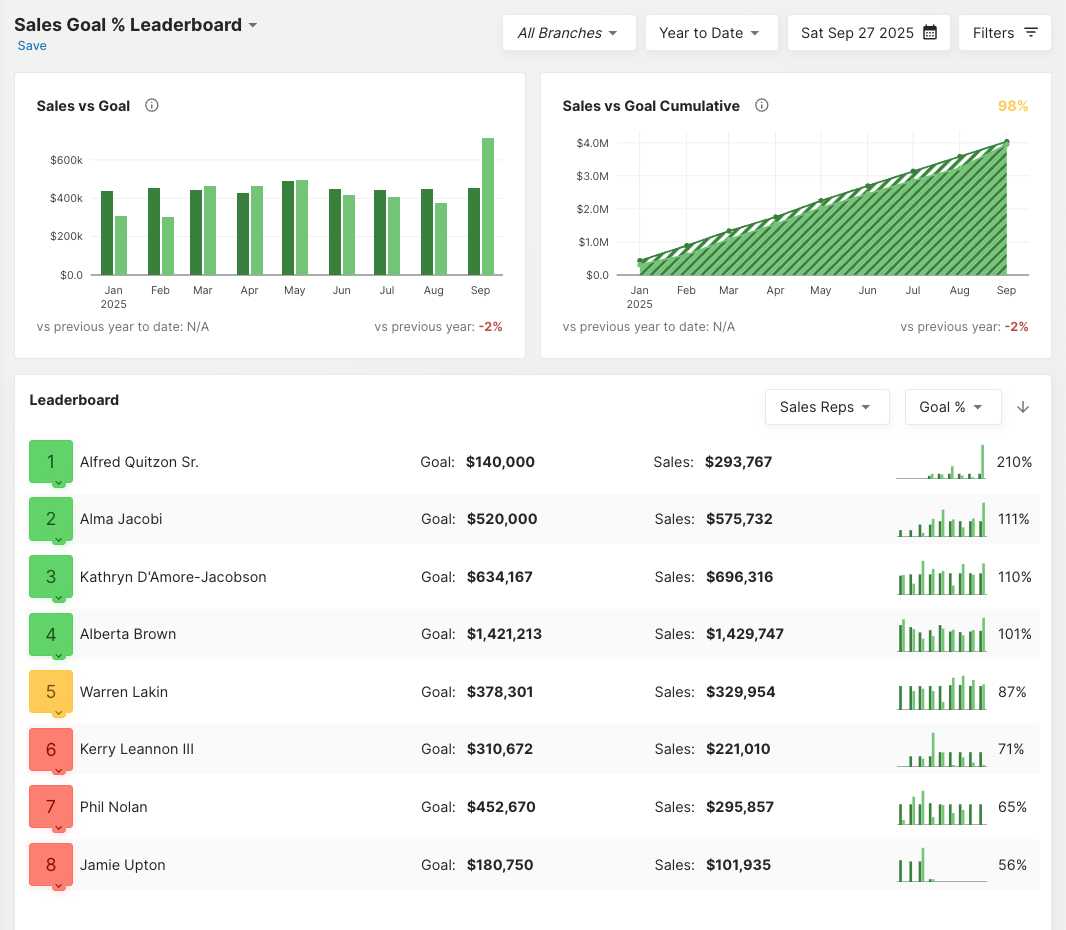
Task: Click the Save link
Action: 32,46
